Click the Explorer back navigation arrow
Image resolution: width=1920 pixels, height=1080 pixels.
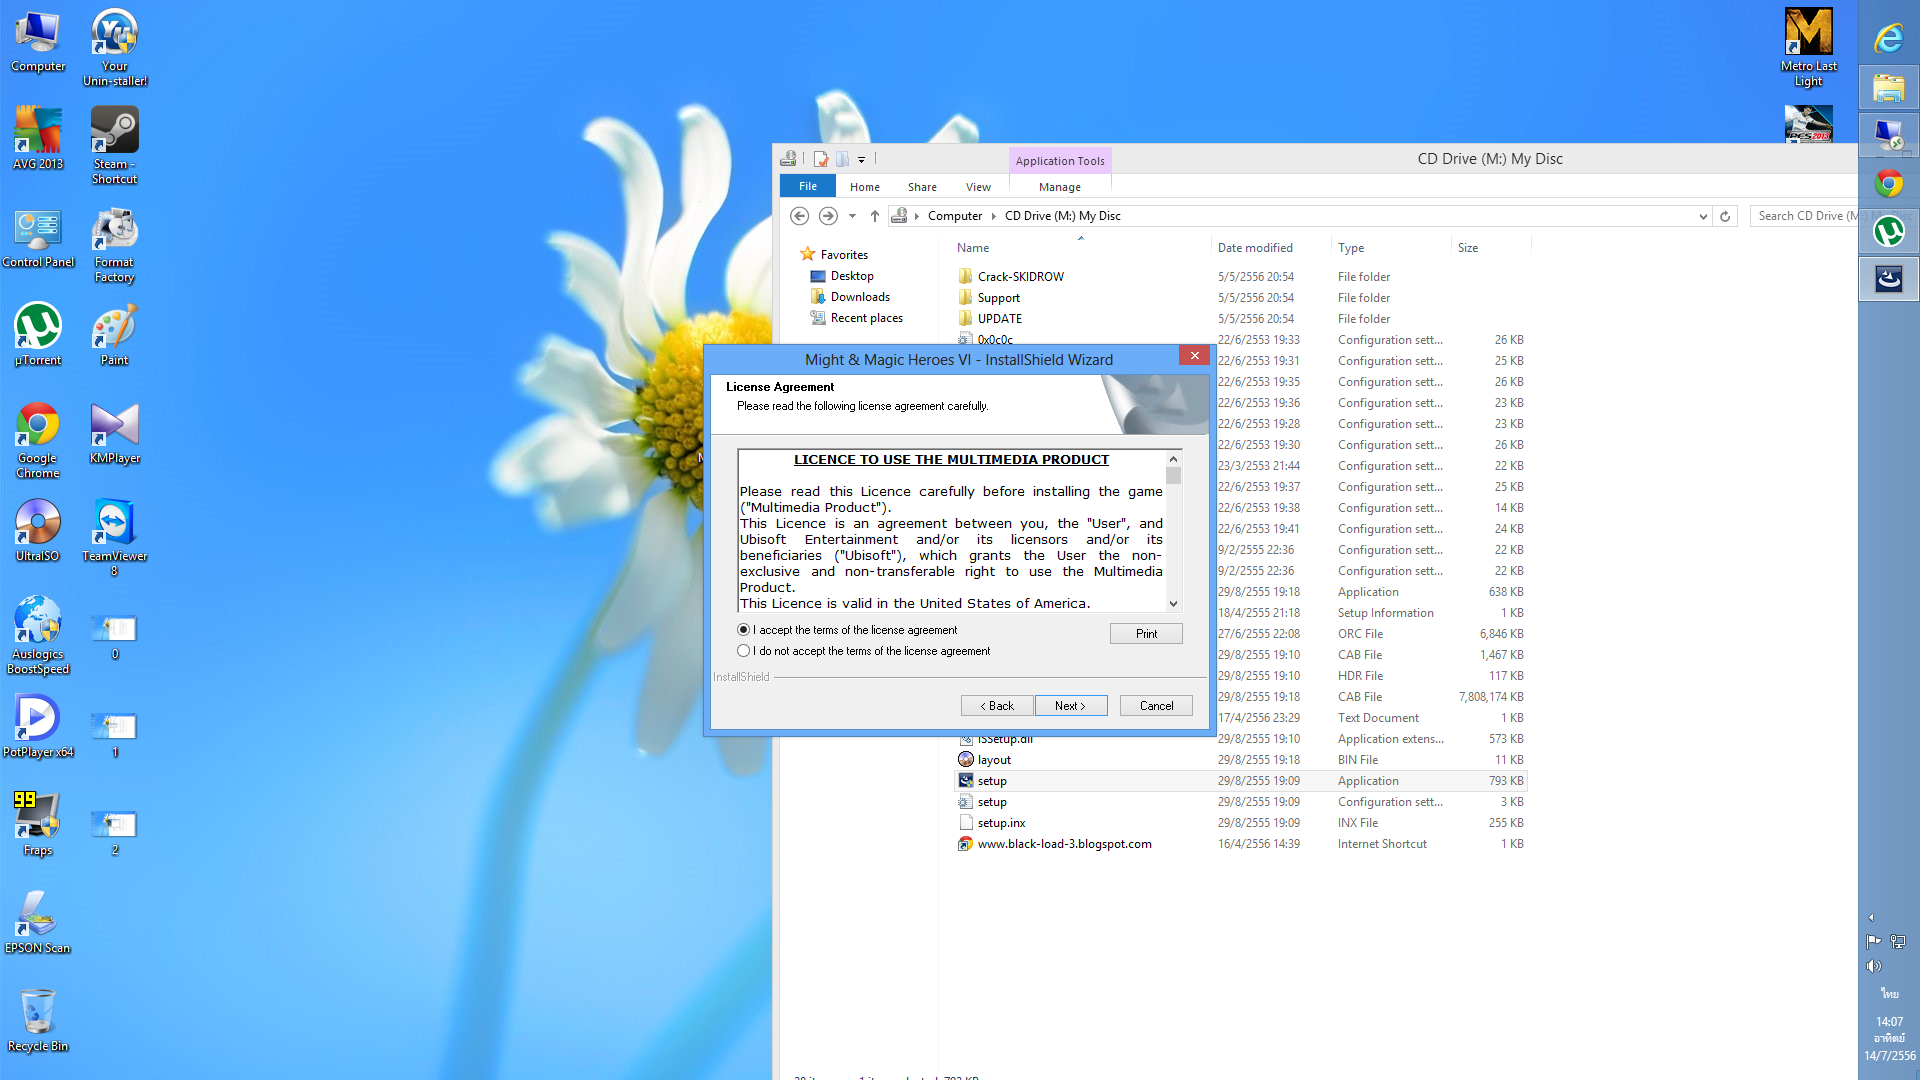[799, 216]
